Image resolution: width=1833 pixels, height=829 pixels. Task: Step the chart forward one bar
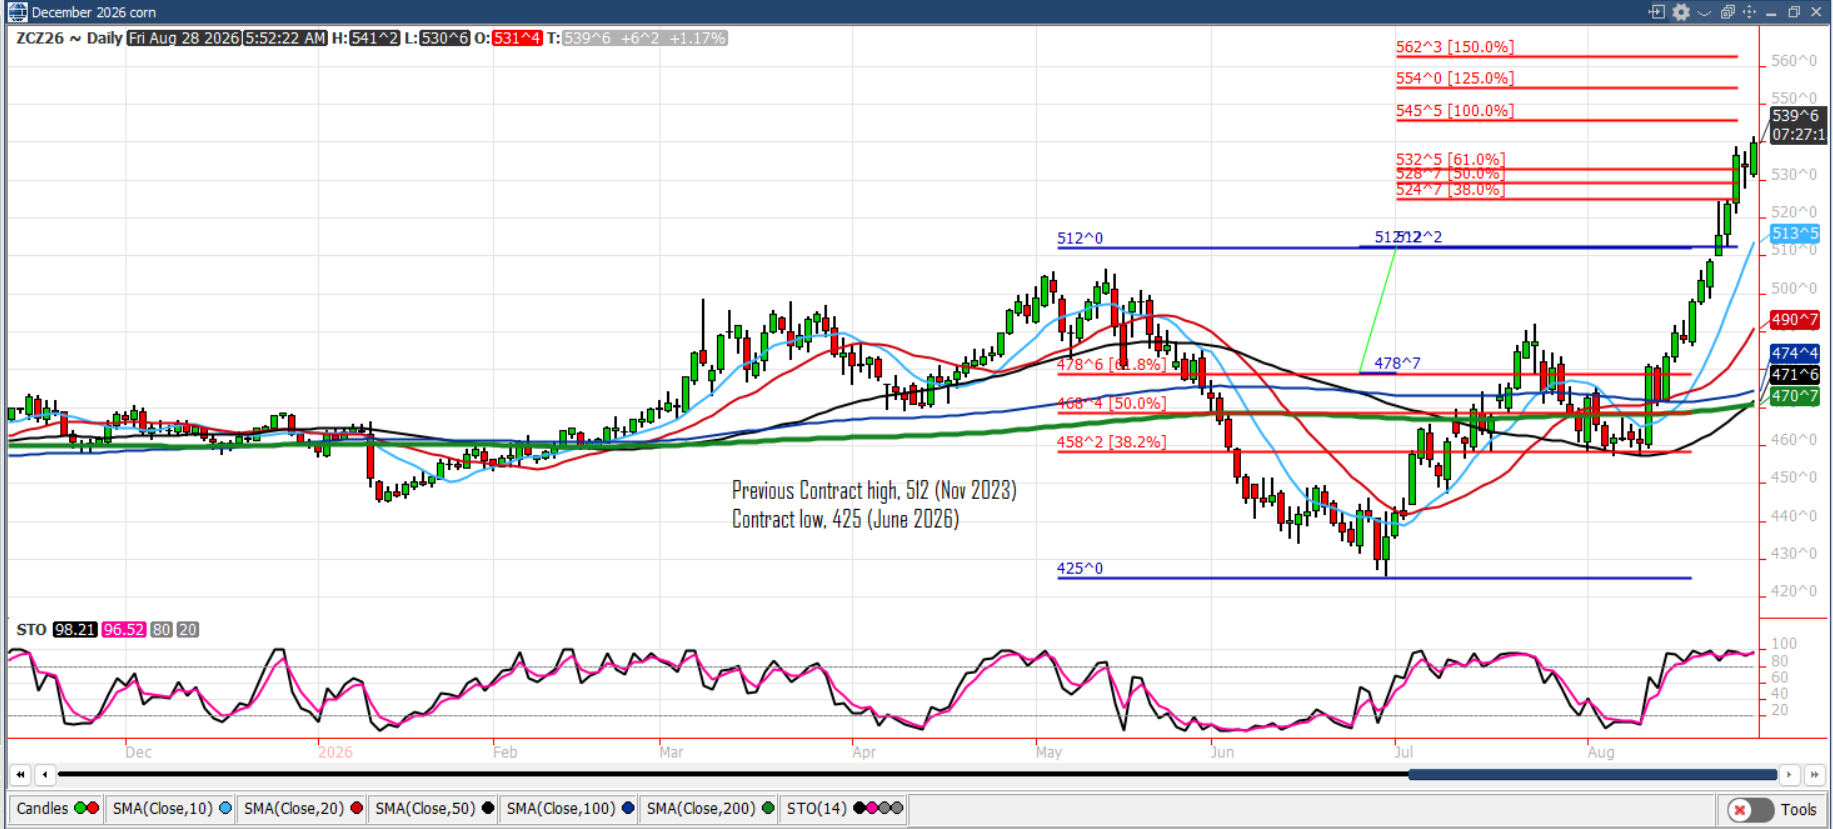click(1790, 775)
